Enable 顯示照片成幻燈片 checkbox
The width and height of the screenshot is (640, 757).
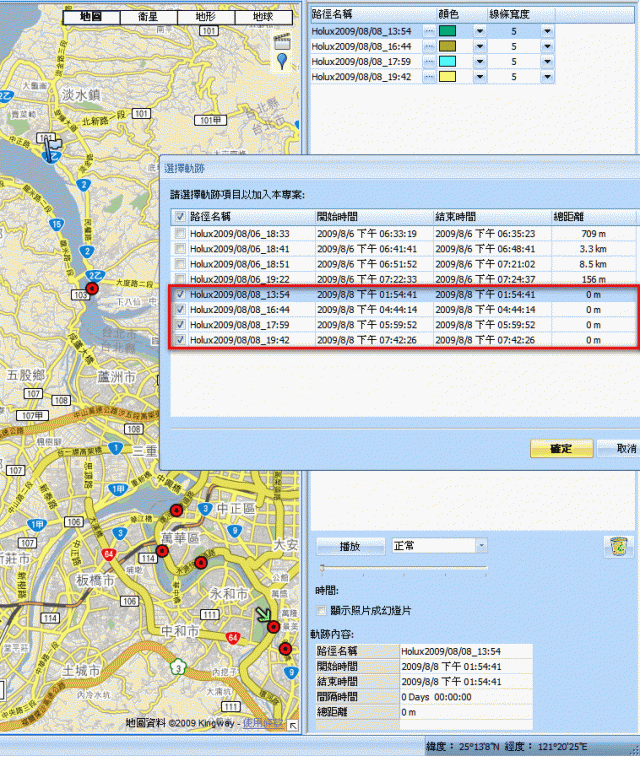pos(322,610)
